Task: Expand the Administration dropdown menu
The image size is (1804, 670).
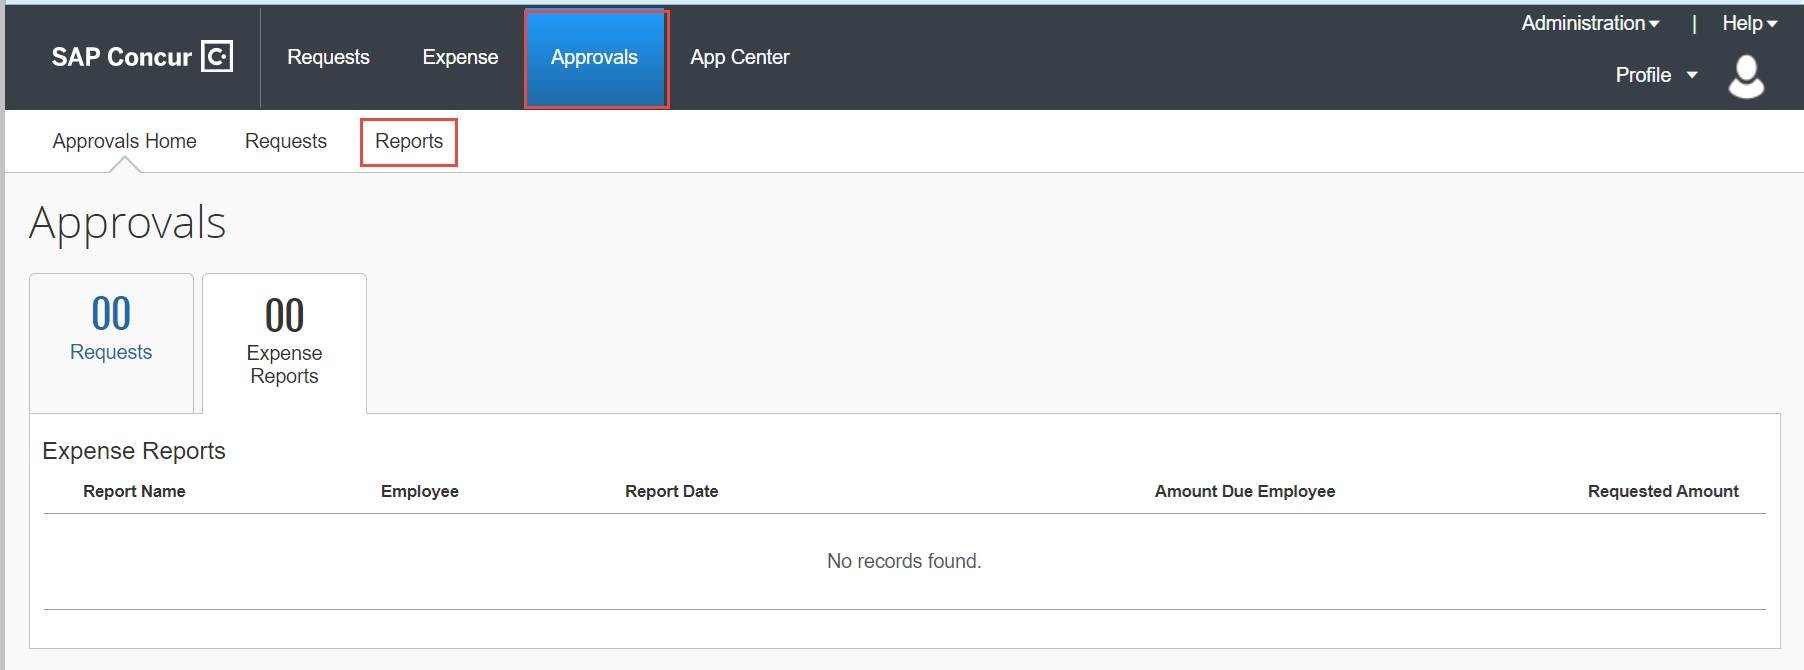Action: coord(1590,23)
